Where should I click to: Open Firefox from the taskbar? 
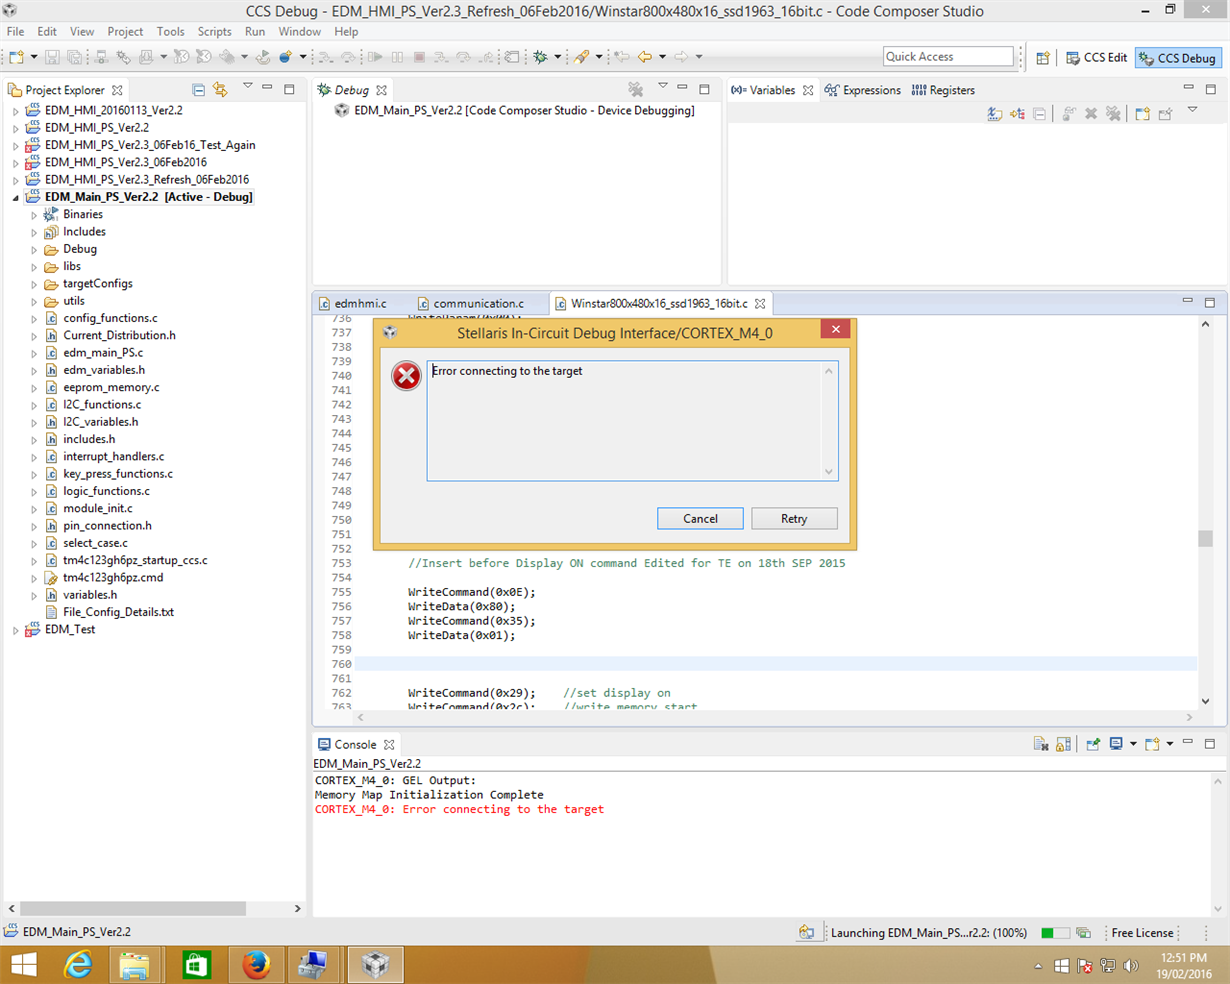coord(256,965)
